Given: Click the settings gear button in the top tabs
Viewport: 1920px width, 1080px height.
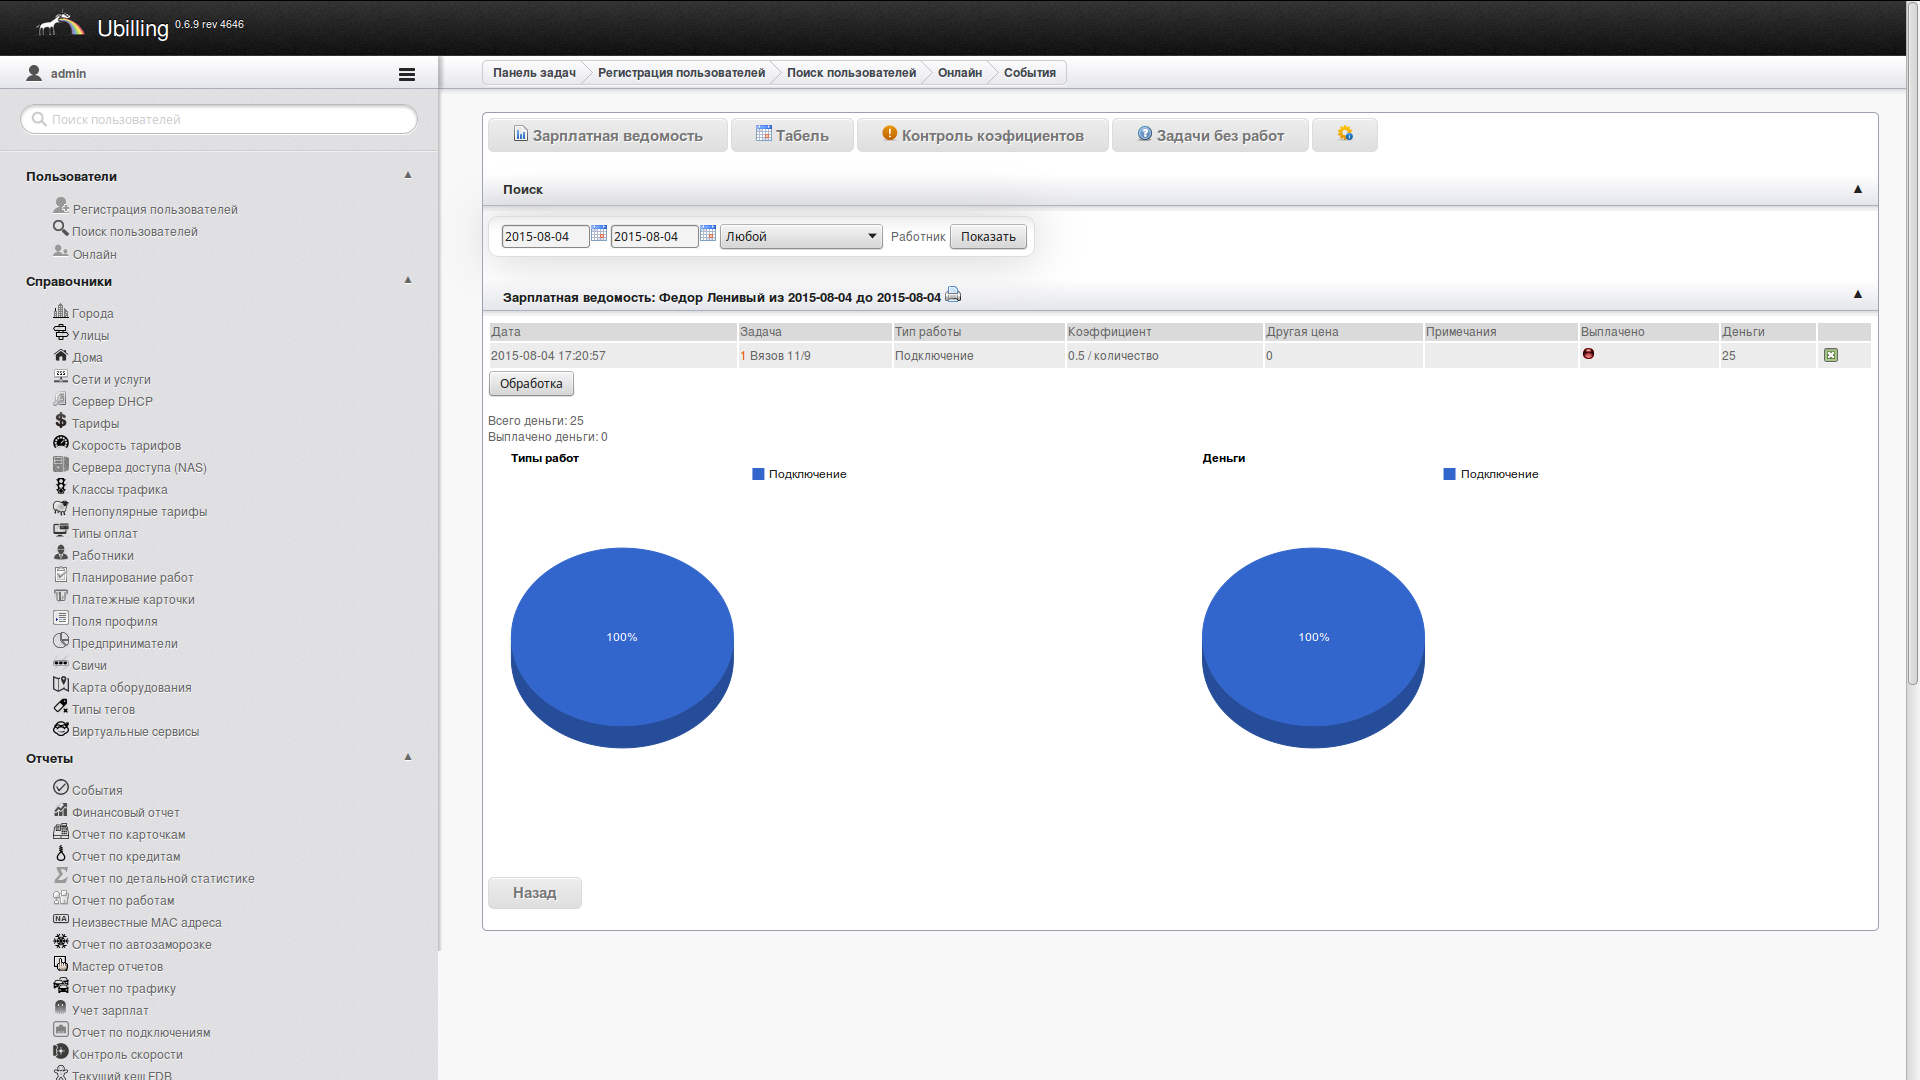Looking at the screenshot, I should click(1344, 135).
